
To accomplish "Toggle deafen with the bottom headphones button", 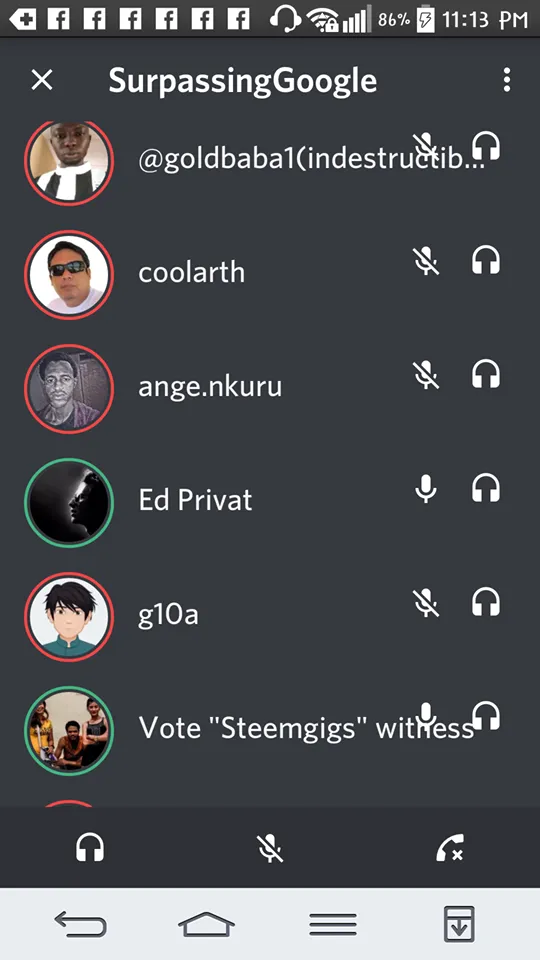I will tap(90, 849).
